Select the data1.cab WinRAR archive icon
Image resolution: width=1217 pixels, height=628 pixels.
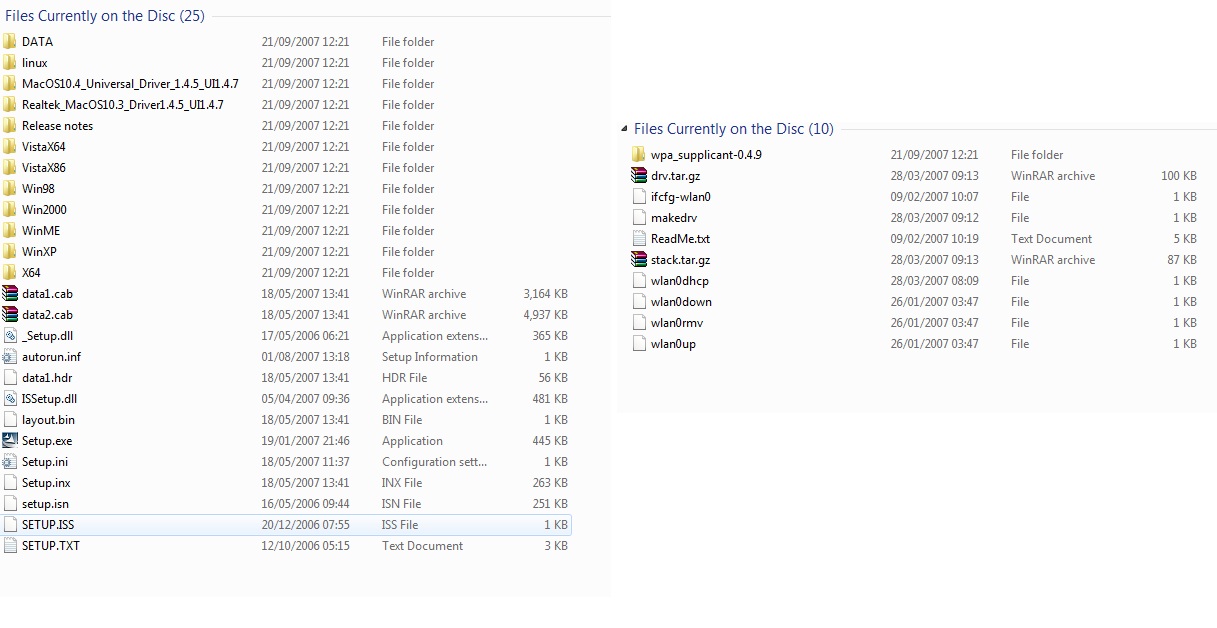coord(10,294)
